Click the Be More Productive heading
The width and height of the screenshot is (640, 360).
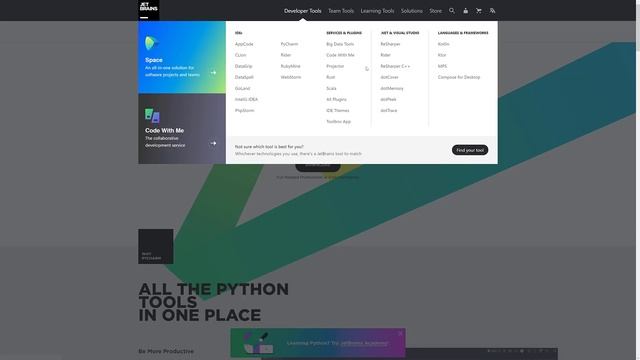[x=166, y=351]
